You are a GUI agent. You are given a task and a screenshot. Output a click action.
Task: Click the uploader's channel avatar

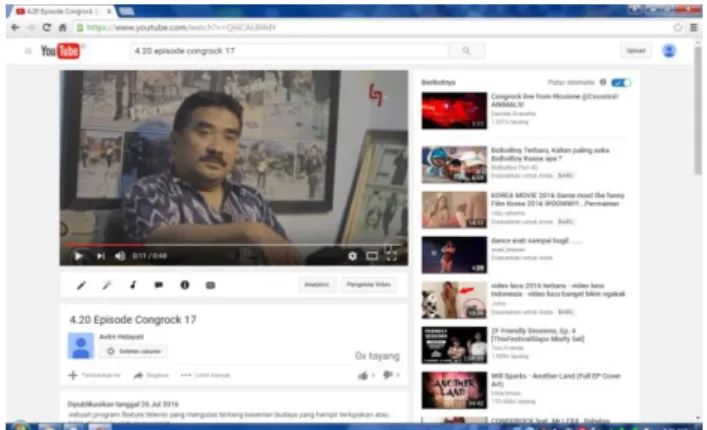pyautogui.click(x=81, y=346)
